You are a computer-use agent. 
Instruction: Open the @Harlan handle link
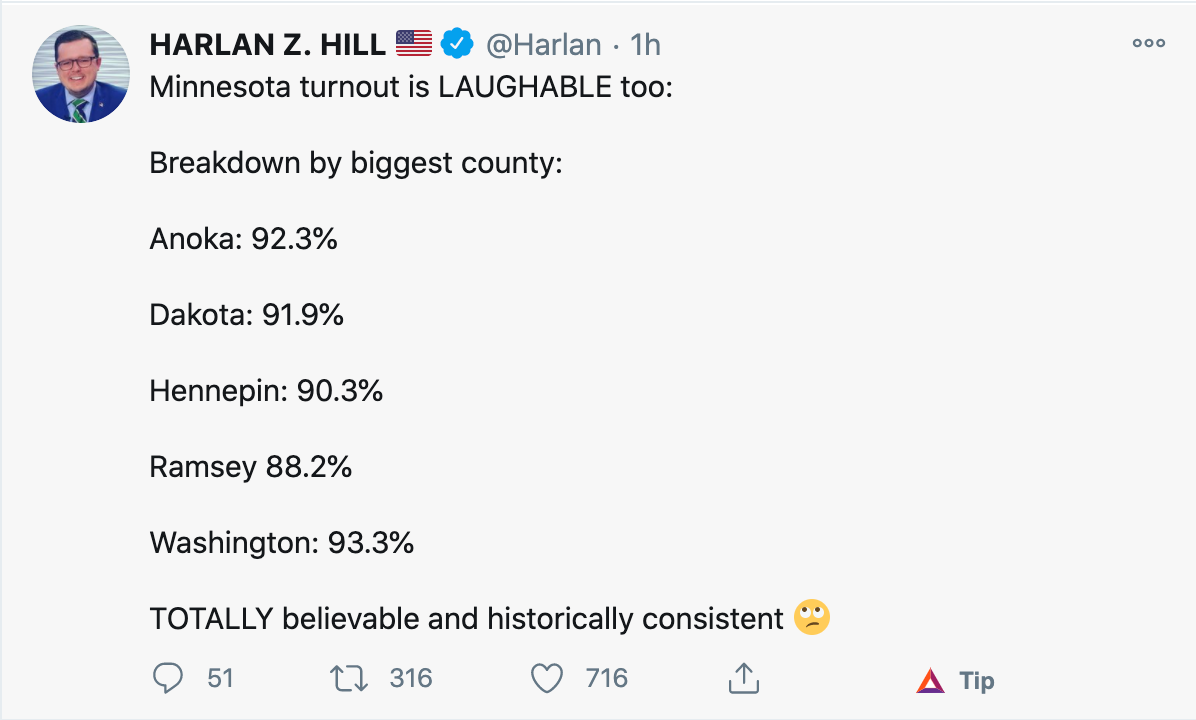coord(543,45)
